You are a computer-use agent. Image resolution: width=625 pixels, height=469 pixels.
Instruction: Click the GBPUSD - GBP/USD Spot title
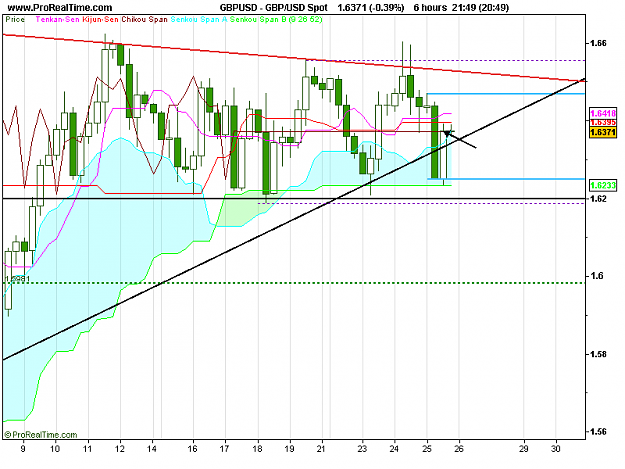tap(273, 8)
